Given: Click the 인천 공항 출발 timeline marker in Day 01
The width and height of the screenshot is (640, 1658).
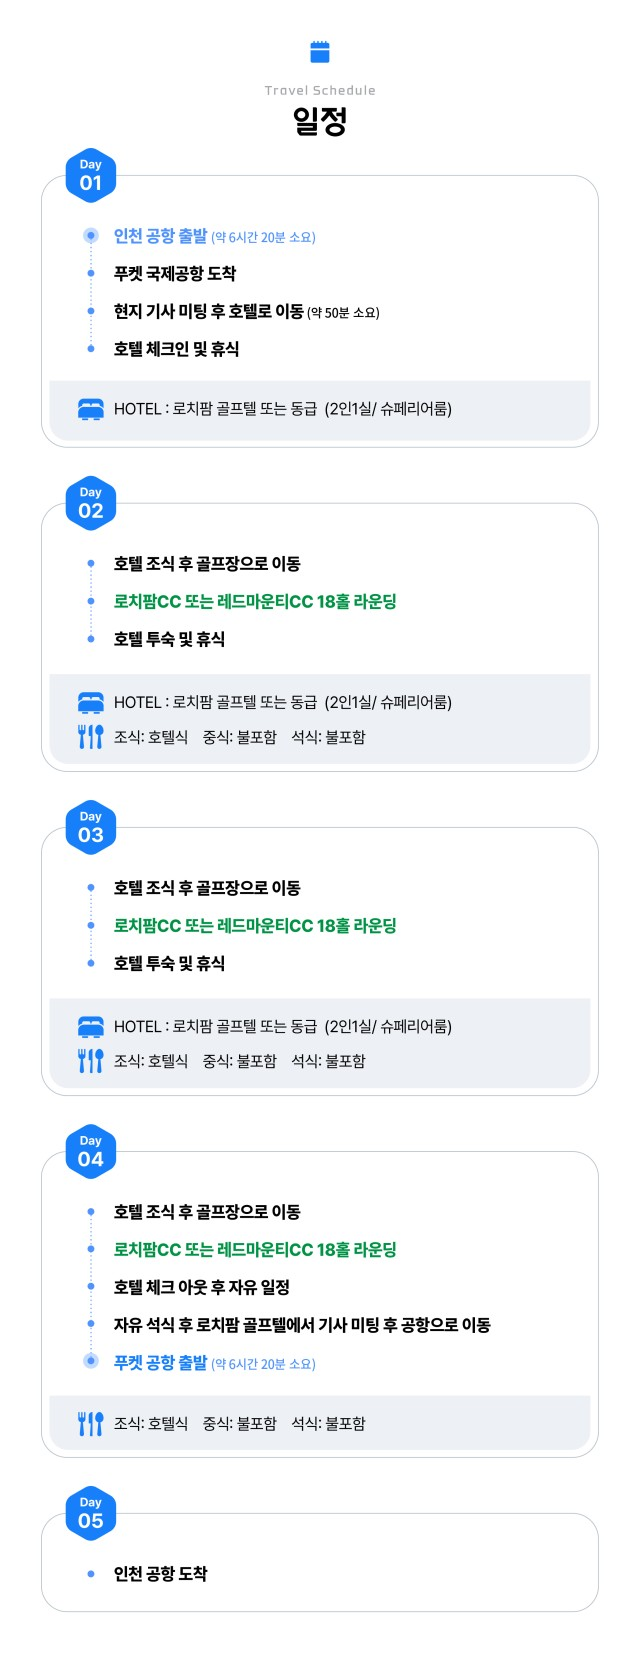Looking at the screenshot, I should (x=91, y=236).
